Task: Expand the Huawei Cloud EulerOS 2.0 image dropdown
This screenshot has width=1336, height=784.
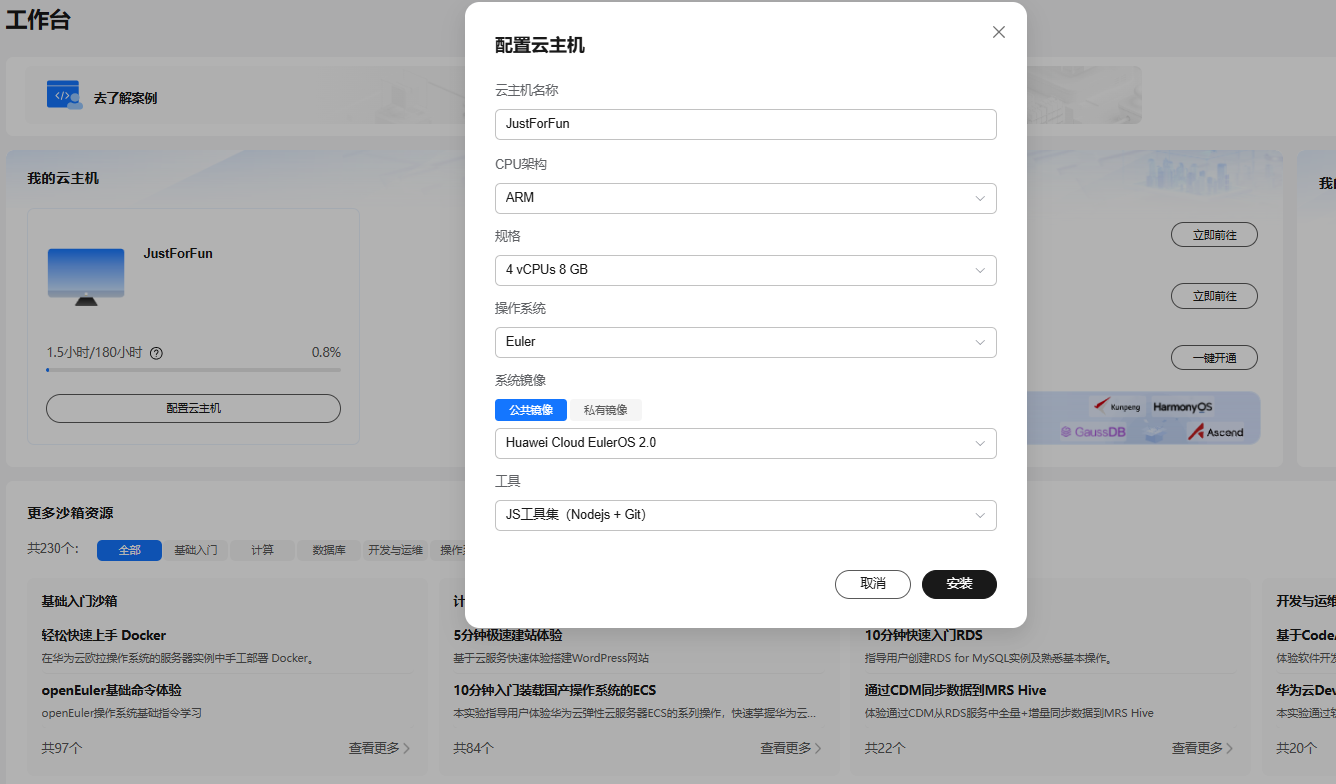Action: point(746,443)
